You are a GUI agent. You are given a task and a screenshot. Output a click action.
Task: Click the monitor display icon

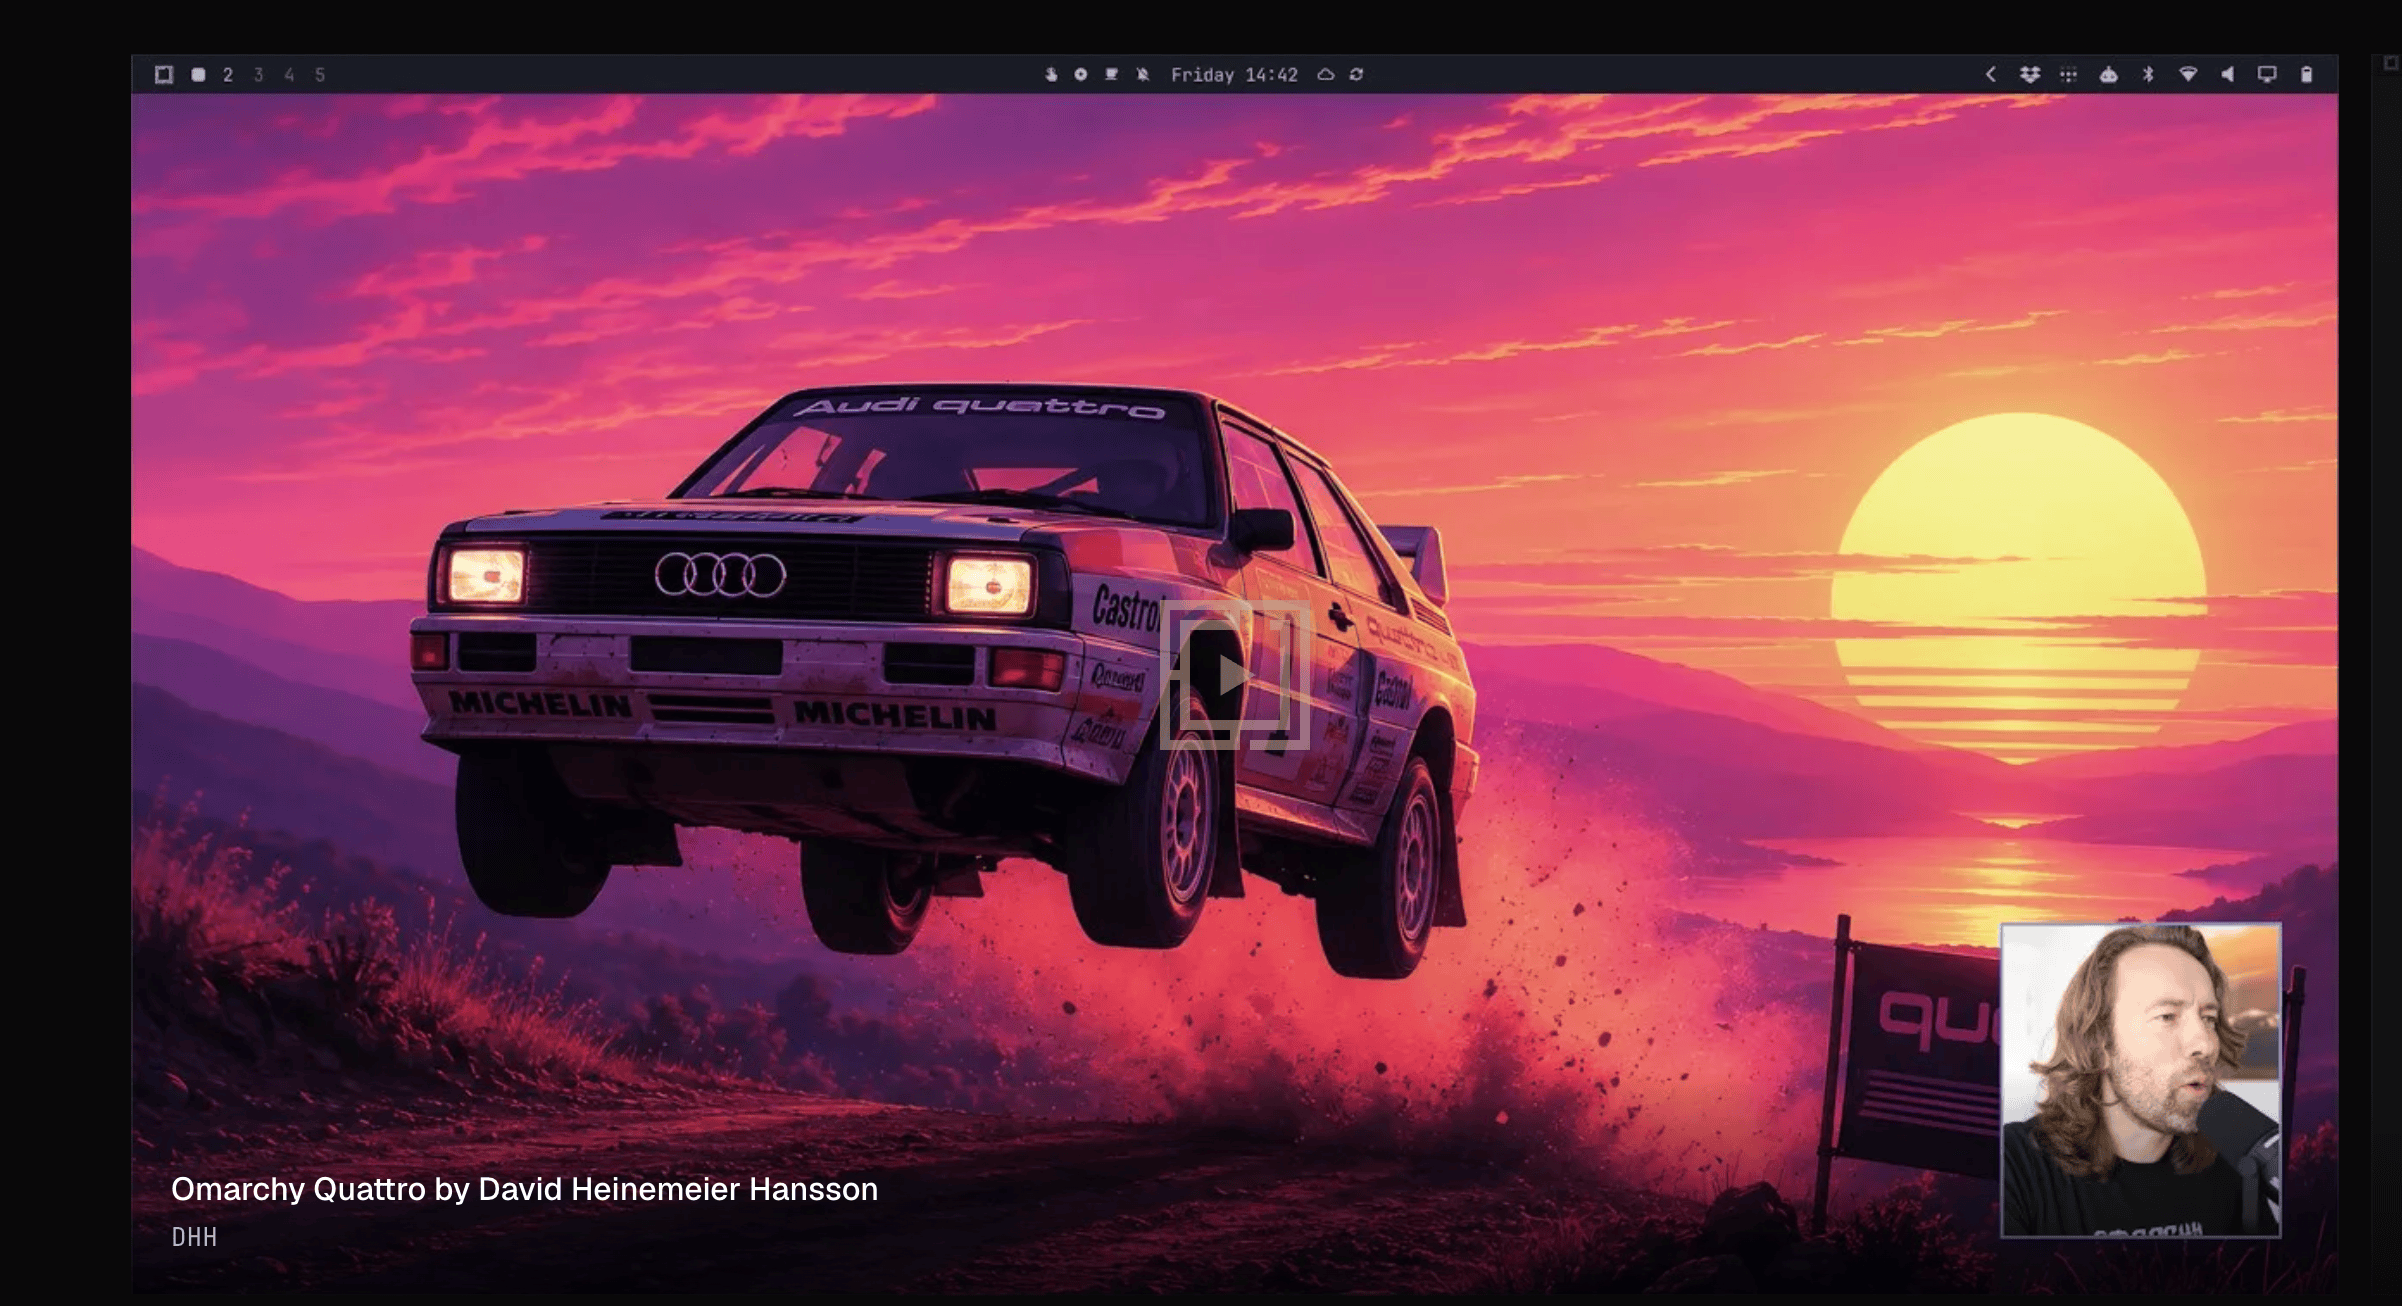tap(2267, 74)
